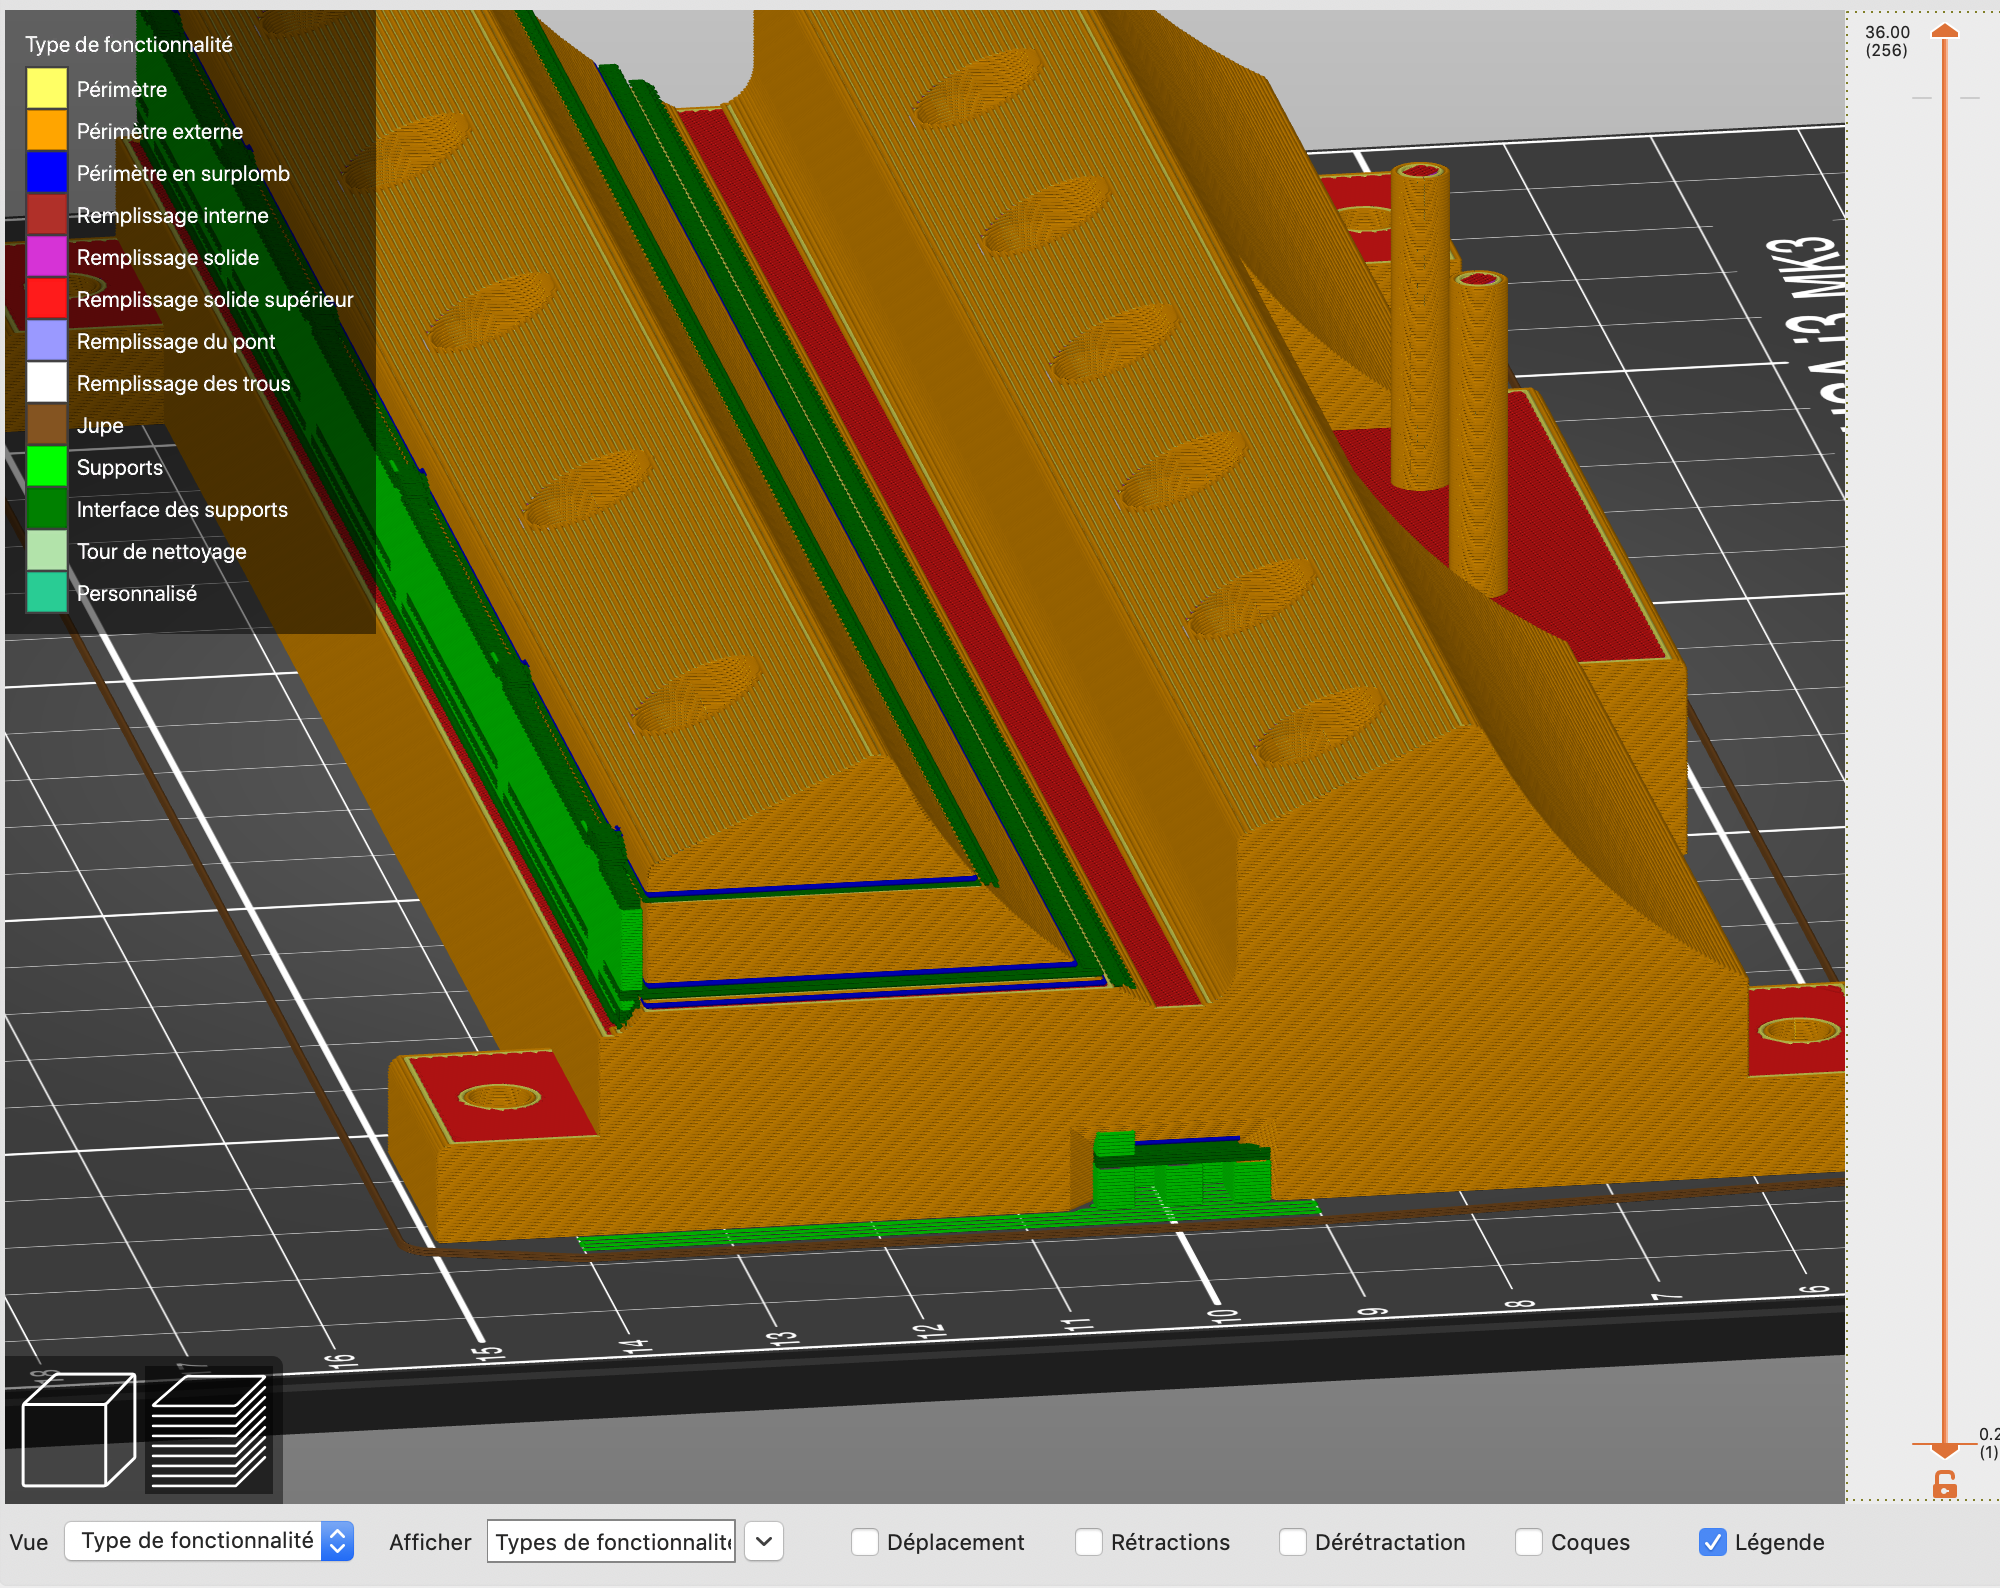This screenshot has width=2000, height=1588.
Task: Enable the Déplacement checkbox
Action: [x=865, y=1542]
